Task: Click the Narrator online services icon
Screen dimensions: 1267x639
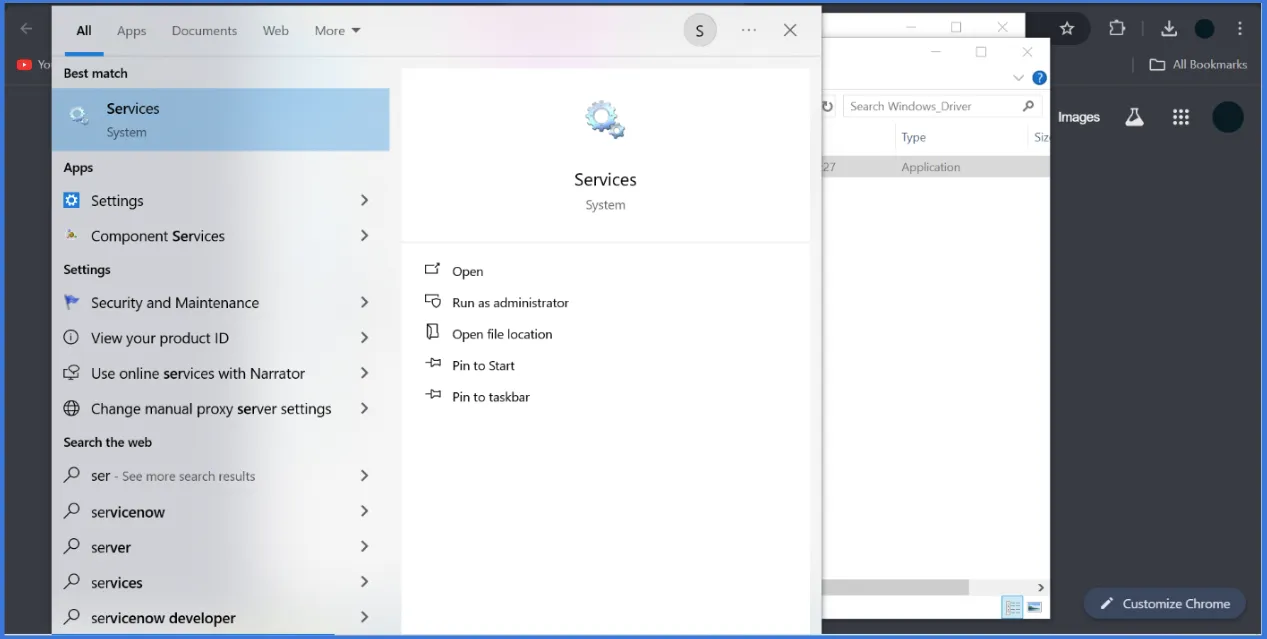Action: (x=71, y=373)
